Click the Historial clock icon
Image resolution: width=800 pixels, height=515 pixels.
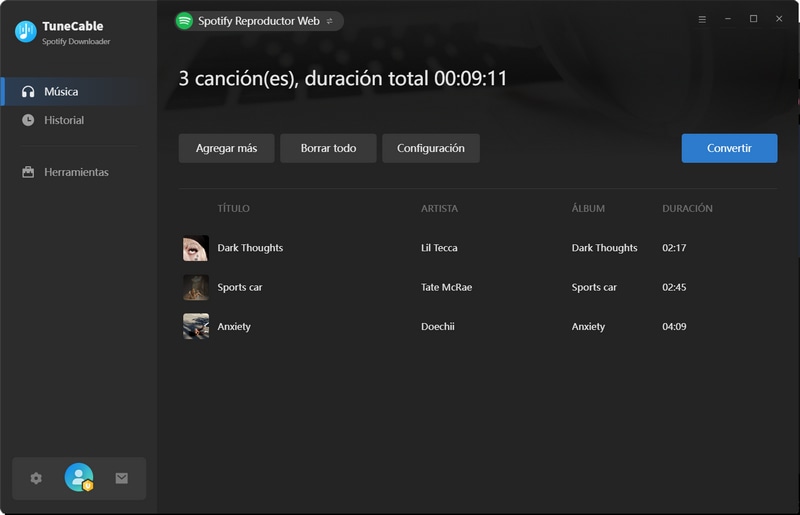click(x=28, y=120)
